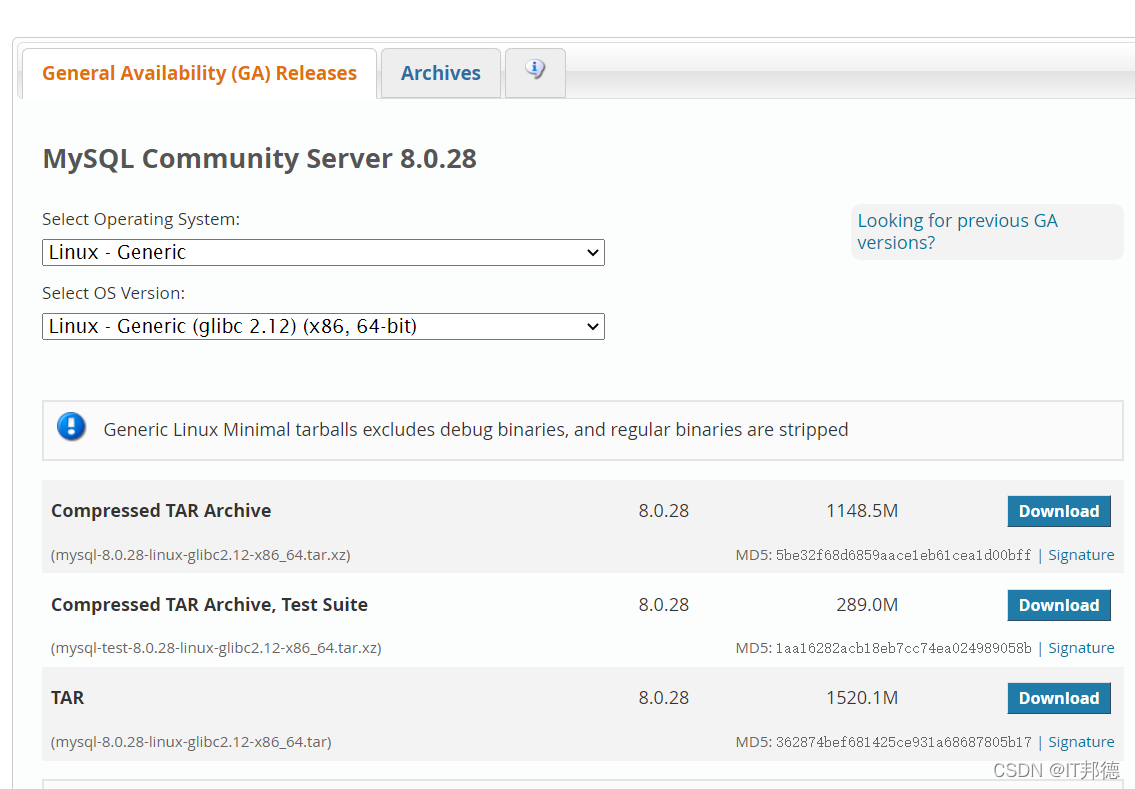The image size is (1135, 789).
Task: Click the 289.0M file size
Action: coord(867,605)
